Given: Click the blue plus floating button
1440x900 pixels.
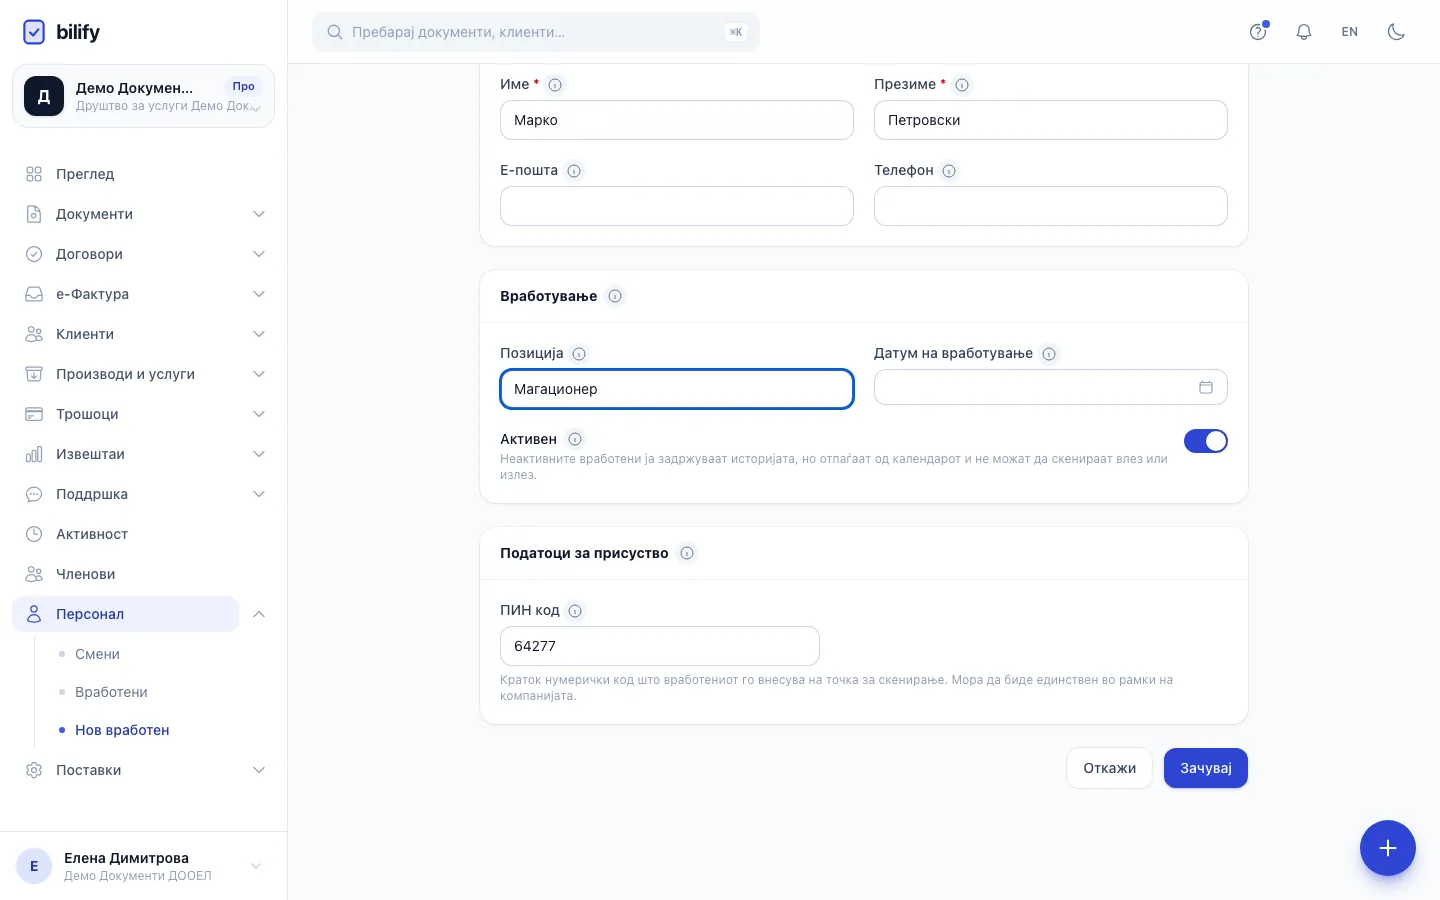Looking at the screenshot, I should (x=1388, y=848).
